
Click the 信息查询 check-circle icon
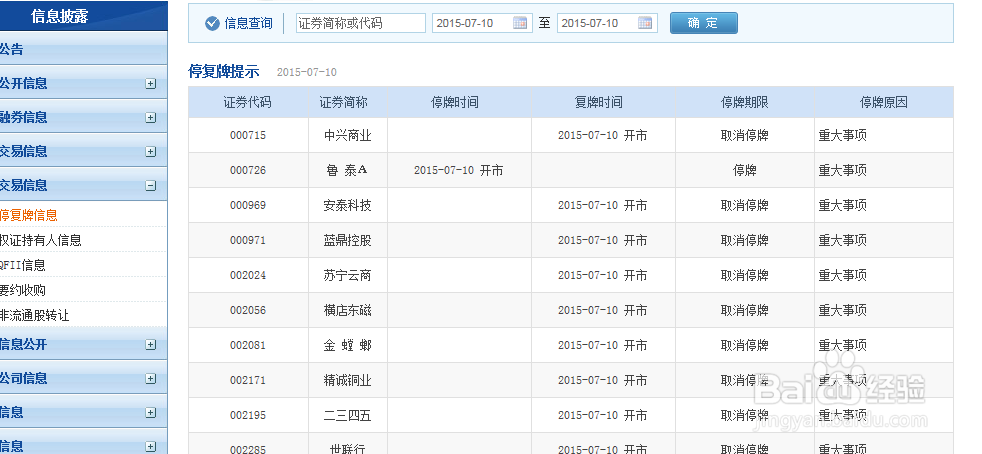[212, 23]
